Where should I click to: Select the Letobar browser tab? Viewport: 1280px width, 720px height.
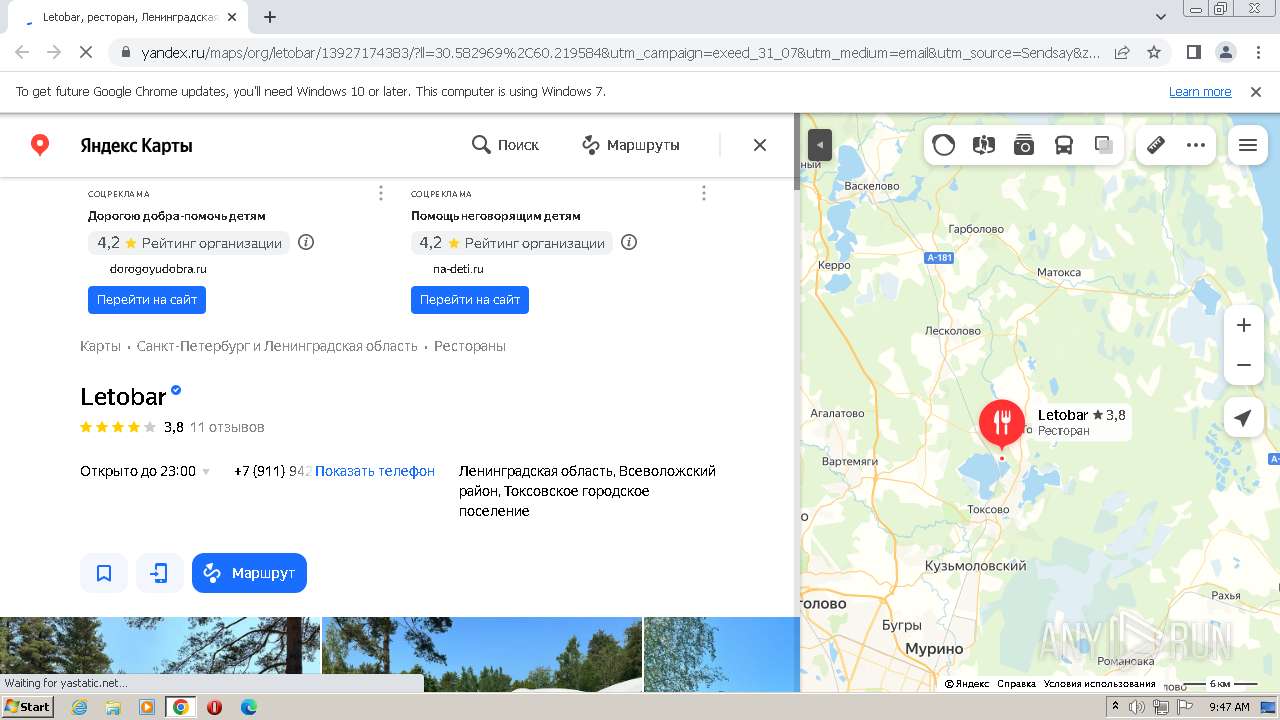pos(128,17)
